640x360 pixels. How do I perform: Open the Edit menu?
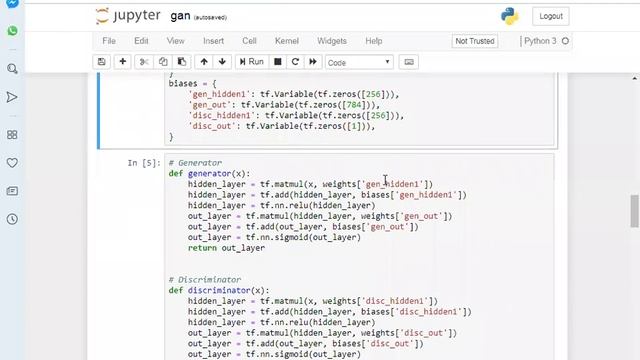pyautogui.click(x=141, y=41)
